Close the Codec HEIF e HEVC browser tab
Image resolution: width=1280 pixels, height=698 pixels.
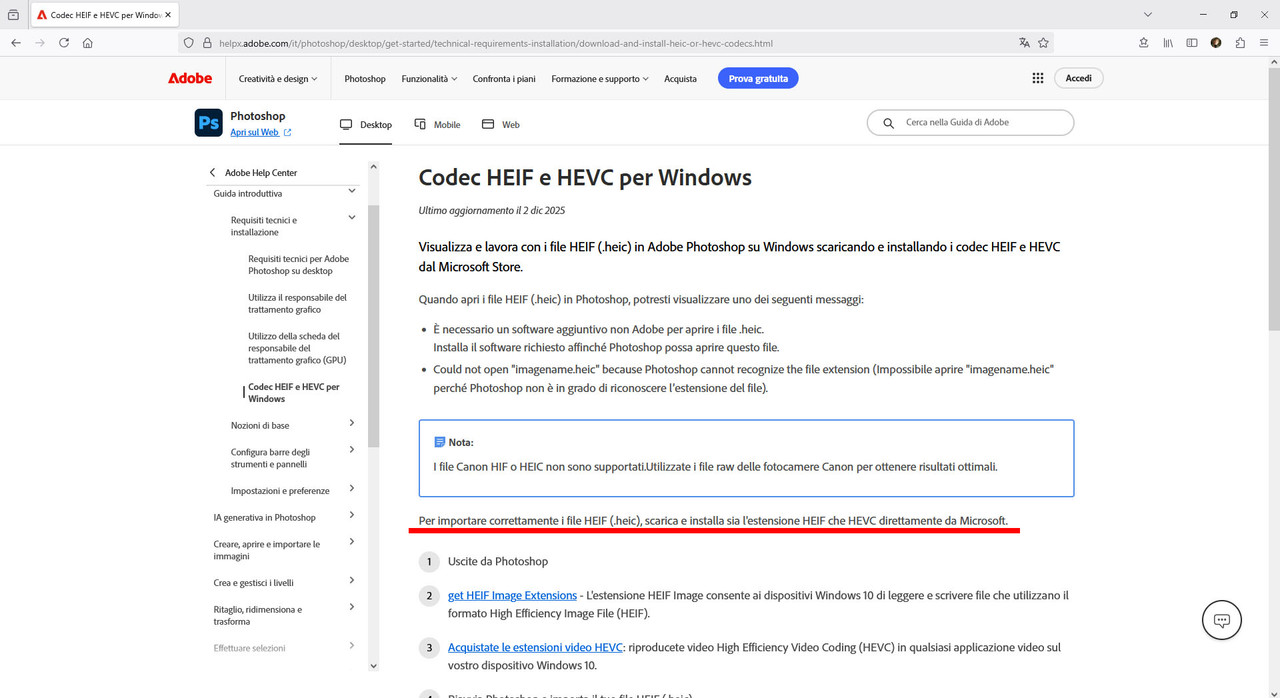pos(167,15)
